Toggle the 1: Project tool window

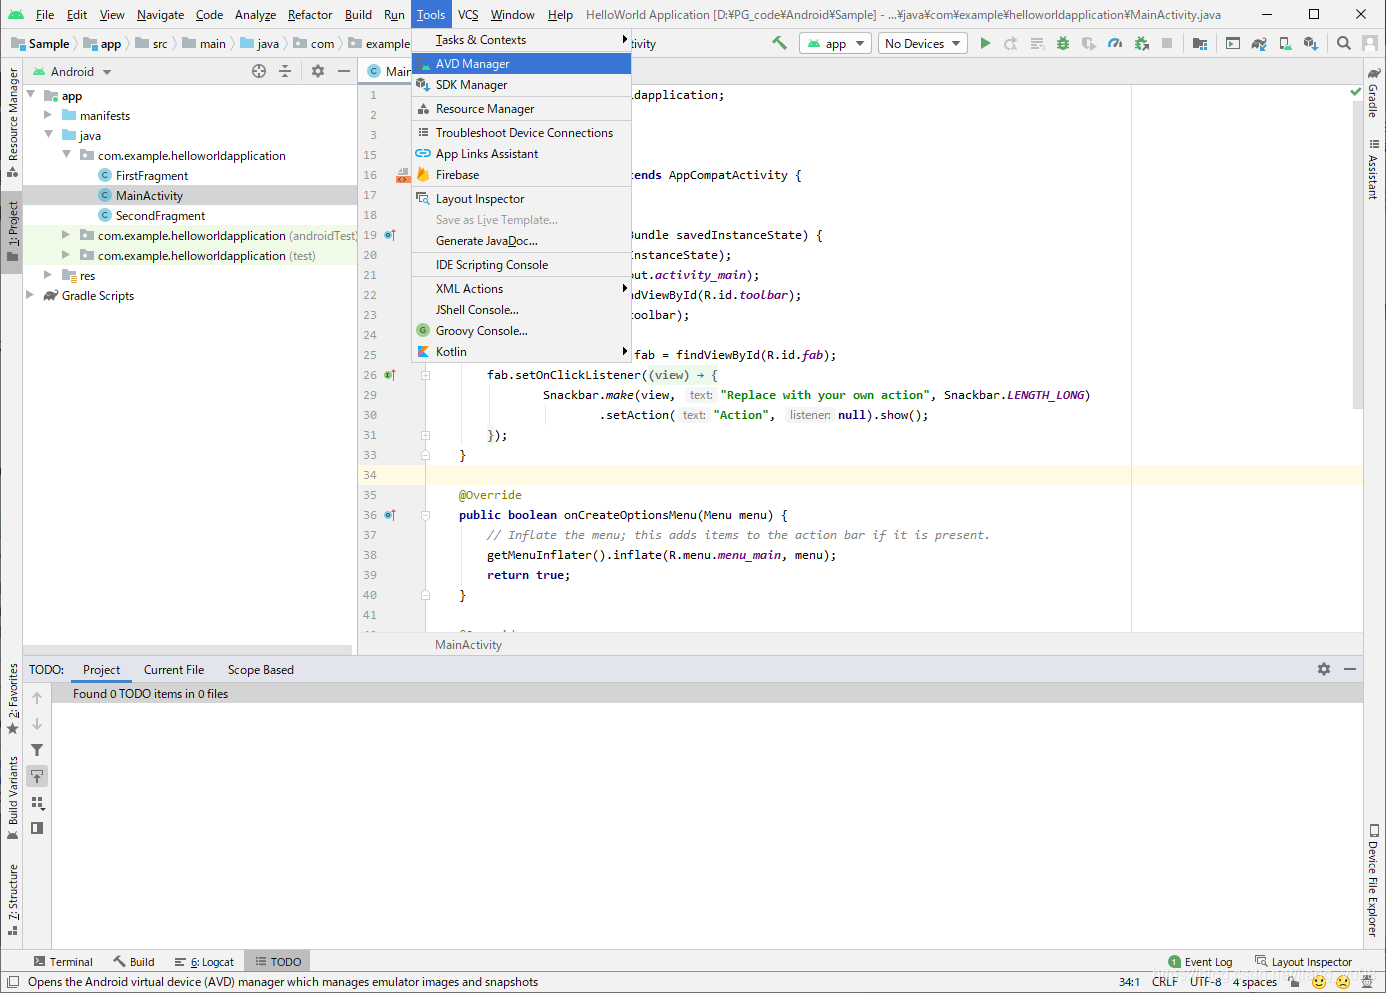coord(12,231)
